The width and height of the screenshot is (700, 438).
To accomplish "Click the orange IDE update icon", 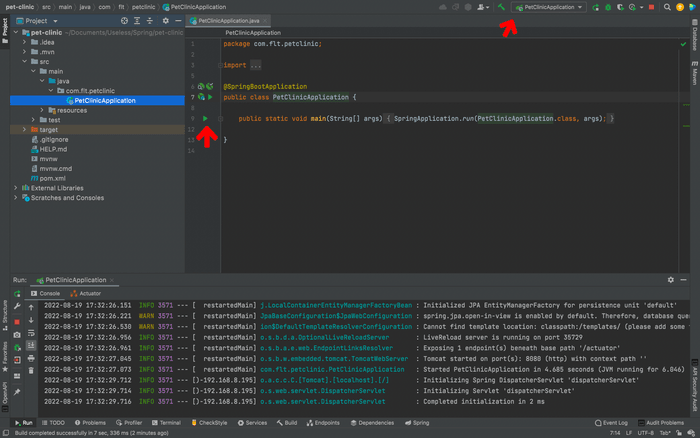I will [680, 7].
